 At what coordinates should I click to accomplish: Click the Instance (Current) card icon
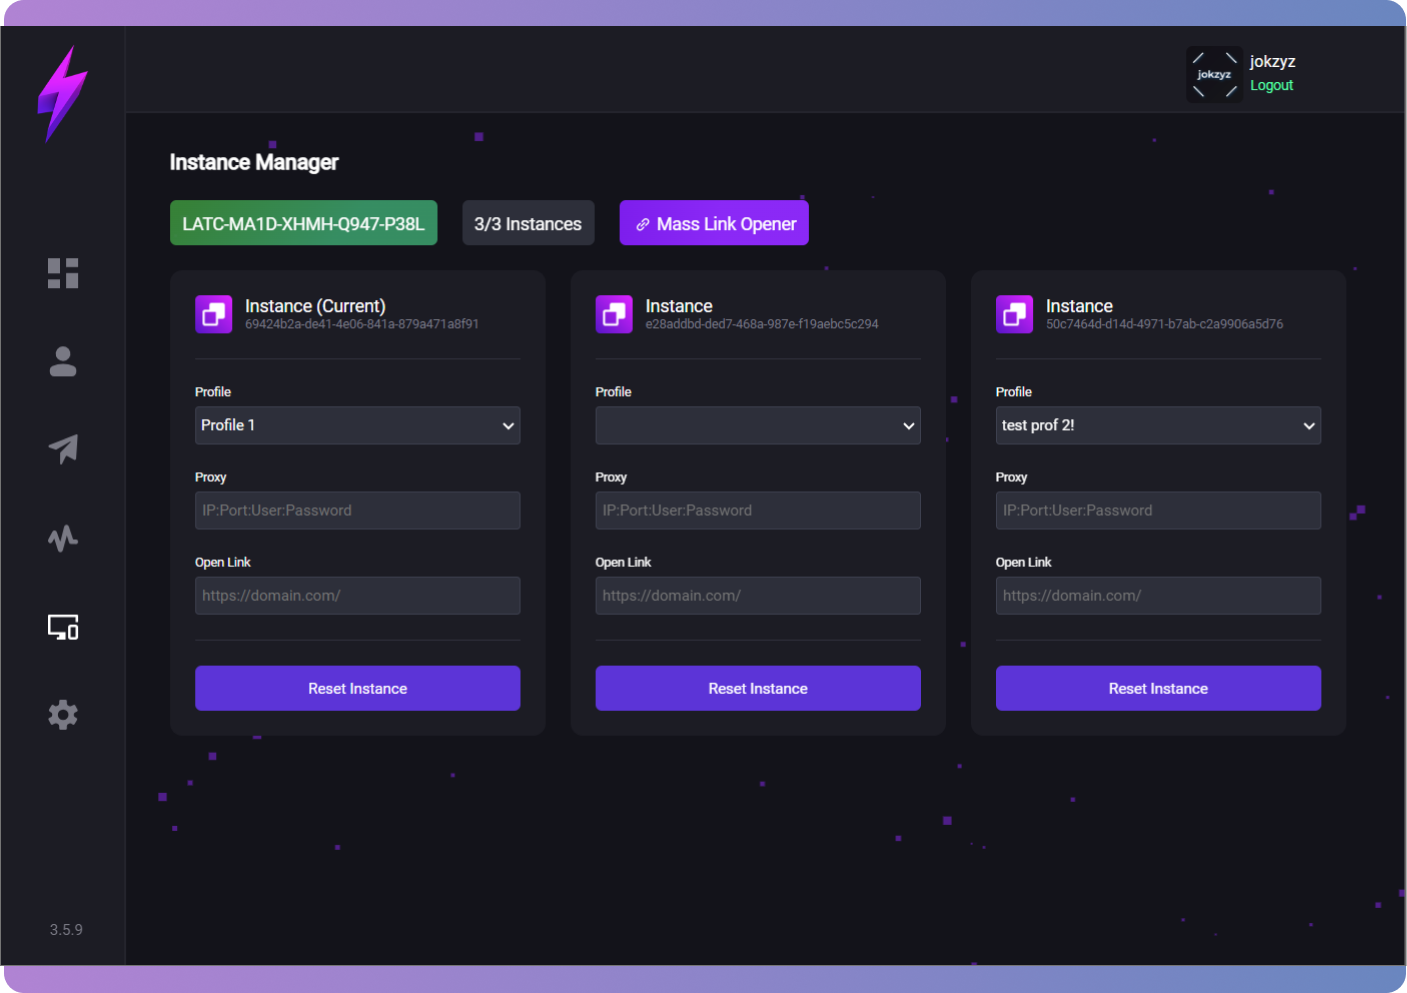coord(214,314)
